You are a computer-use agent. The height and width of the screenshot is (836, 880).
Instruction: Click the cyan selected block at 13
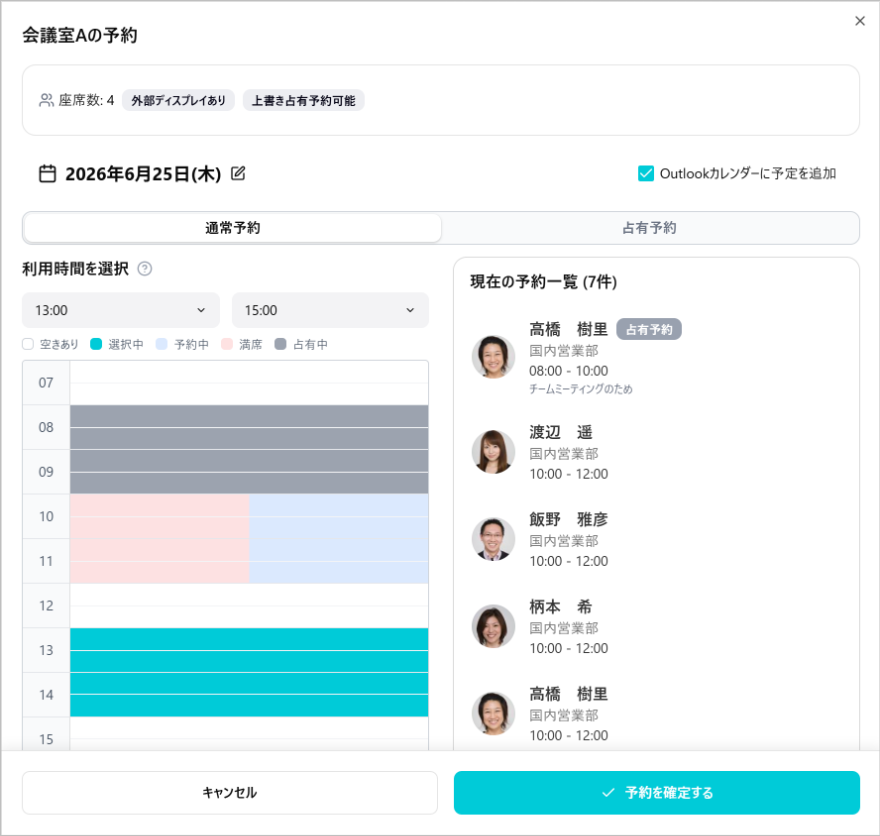(249, 650)
